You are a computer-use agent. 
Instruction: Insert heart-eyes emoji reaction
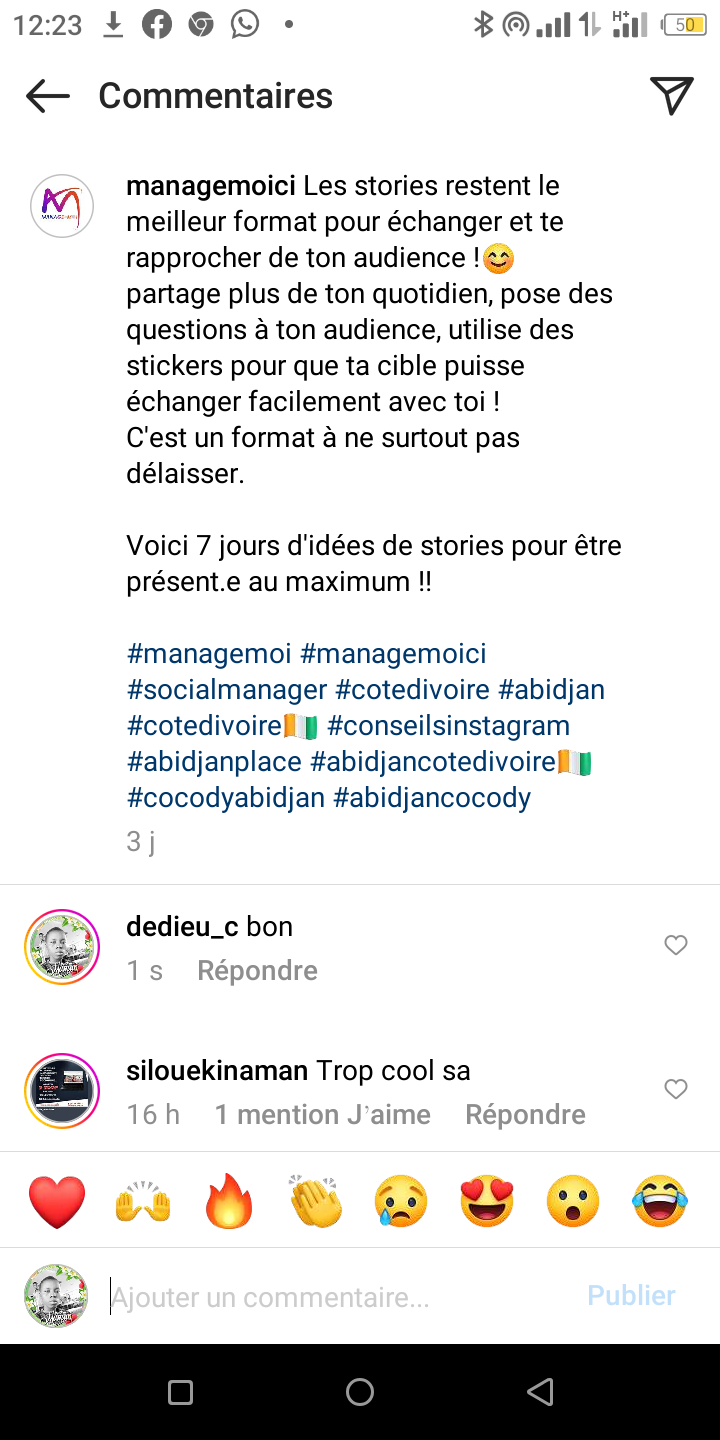pos(487,1201)
